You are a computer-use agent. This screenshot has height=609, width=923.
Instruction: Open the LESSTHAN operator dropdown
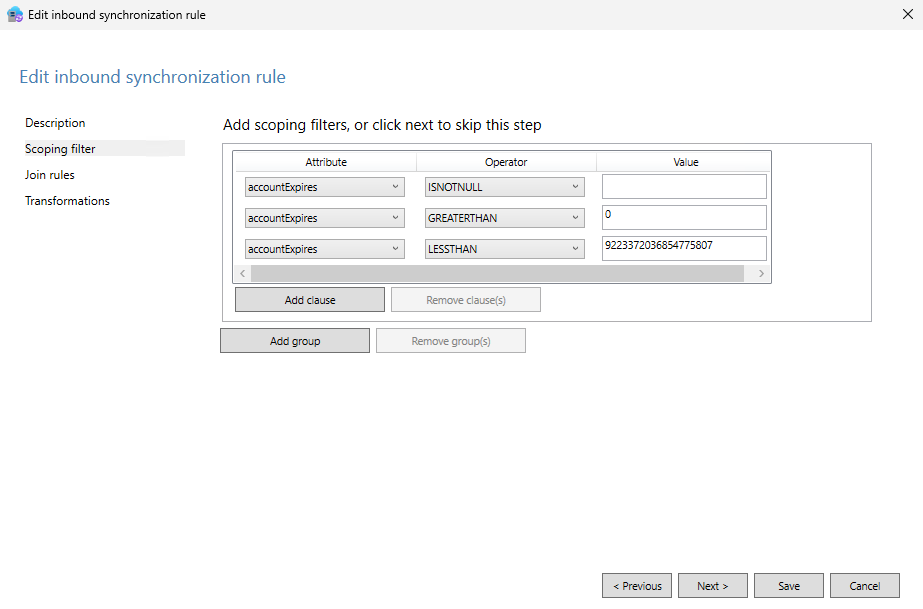click(575, 248)
